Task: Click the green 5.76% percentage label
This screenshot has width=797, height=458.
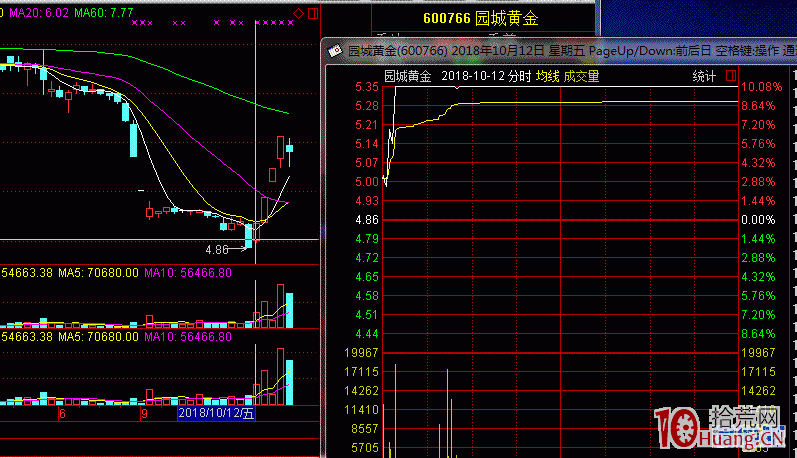Action: click(x=758, y=295)
